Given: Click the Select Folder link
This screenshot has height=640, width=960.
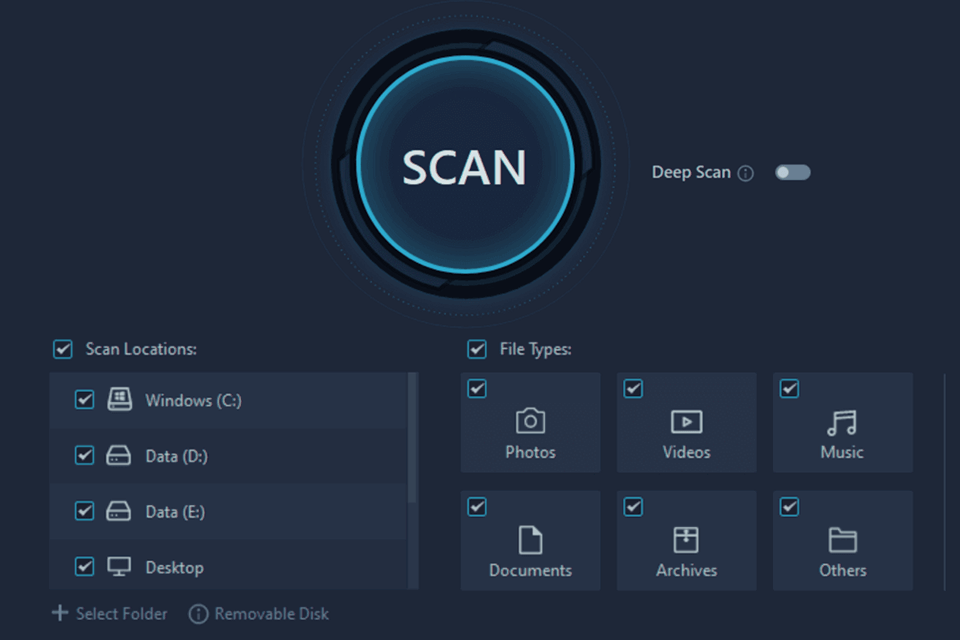Looking at the screenshot, I should click(122, 613).
